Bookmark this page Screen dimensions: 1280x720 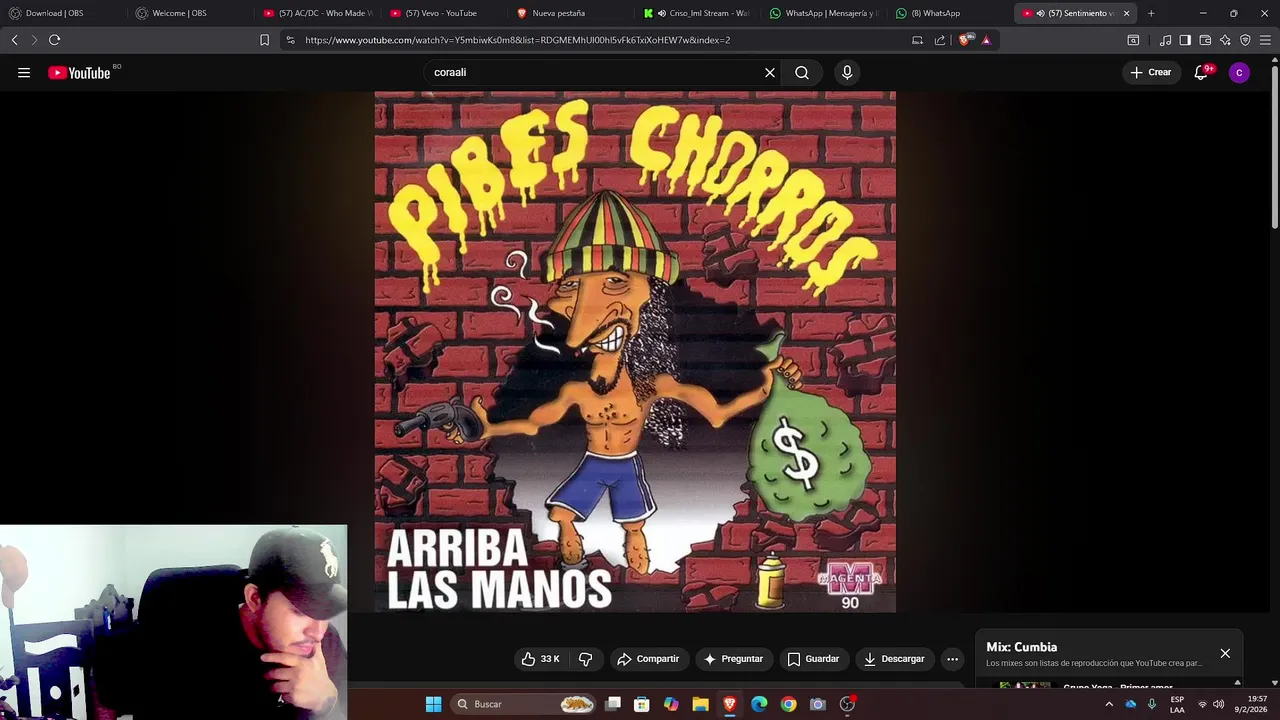coord(264,40)
